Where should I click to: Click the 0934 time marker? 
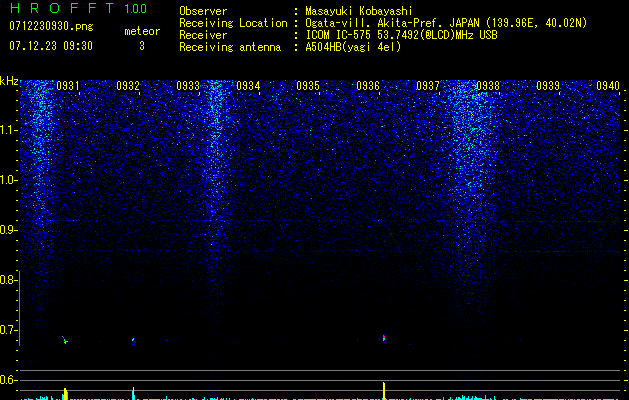pyautogui.click(x=248, y=86)
